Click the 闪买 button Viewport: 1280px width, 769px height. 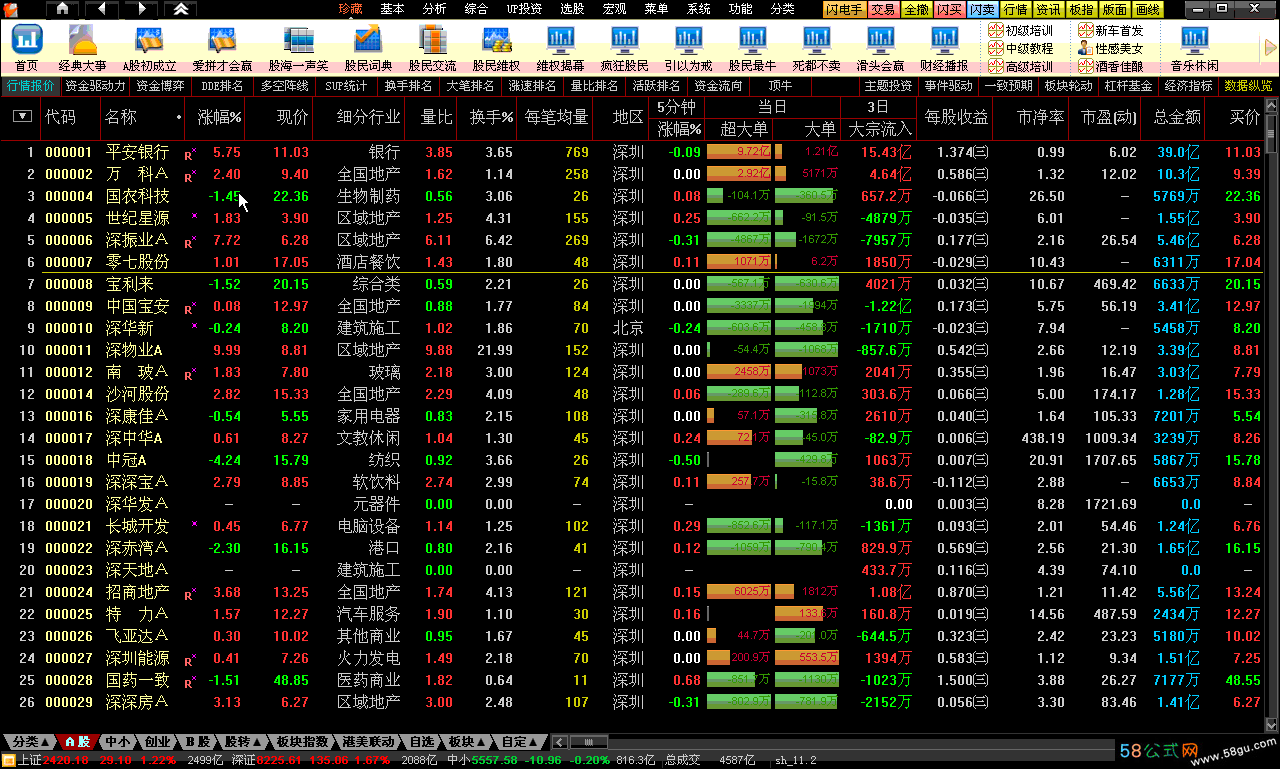coord(950,9)
